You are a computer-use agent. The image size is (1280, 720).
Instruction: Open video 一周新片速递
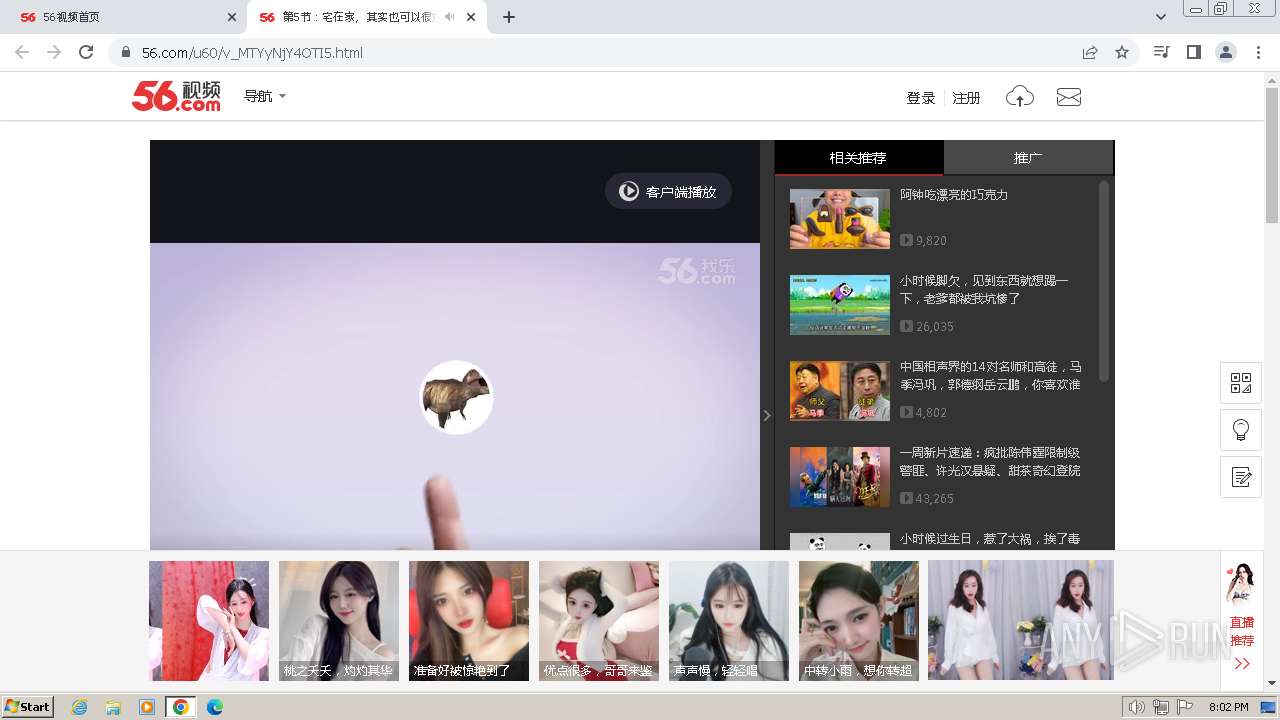point(990,462)
